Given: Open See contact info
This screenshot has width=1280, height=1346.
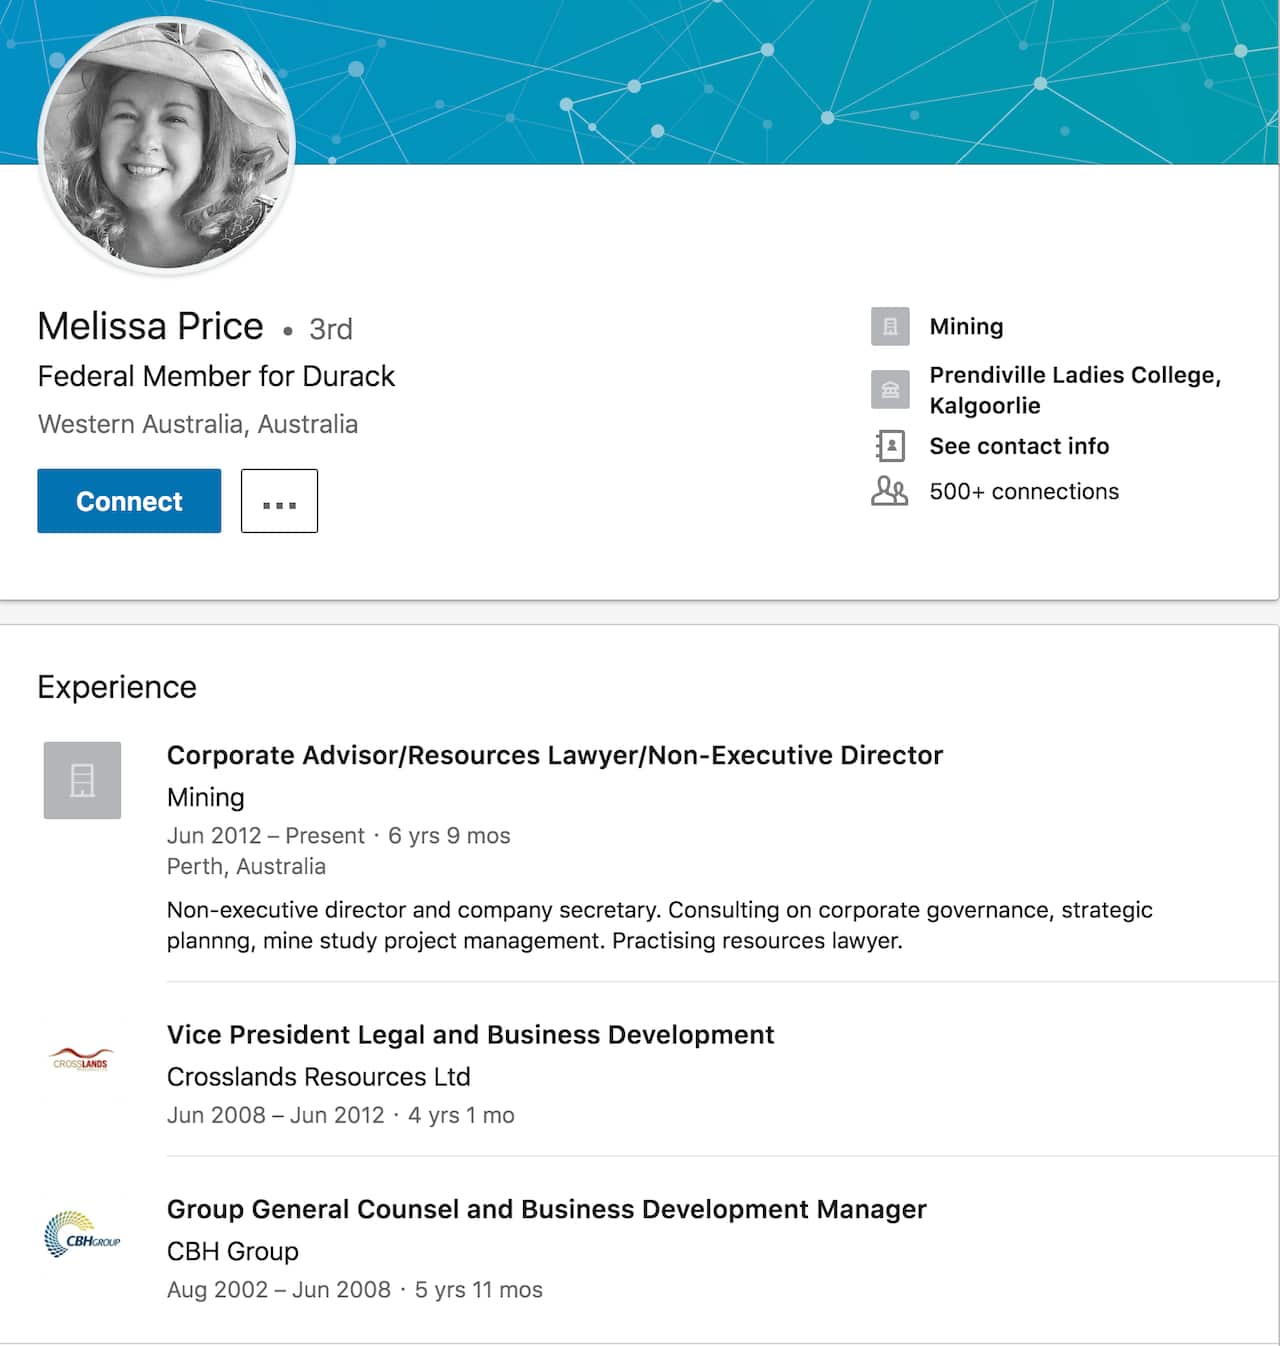Looking at the screenshot, I should 1019,447.
